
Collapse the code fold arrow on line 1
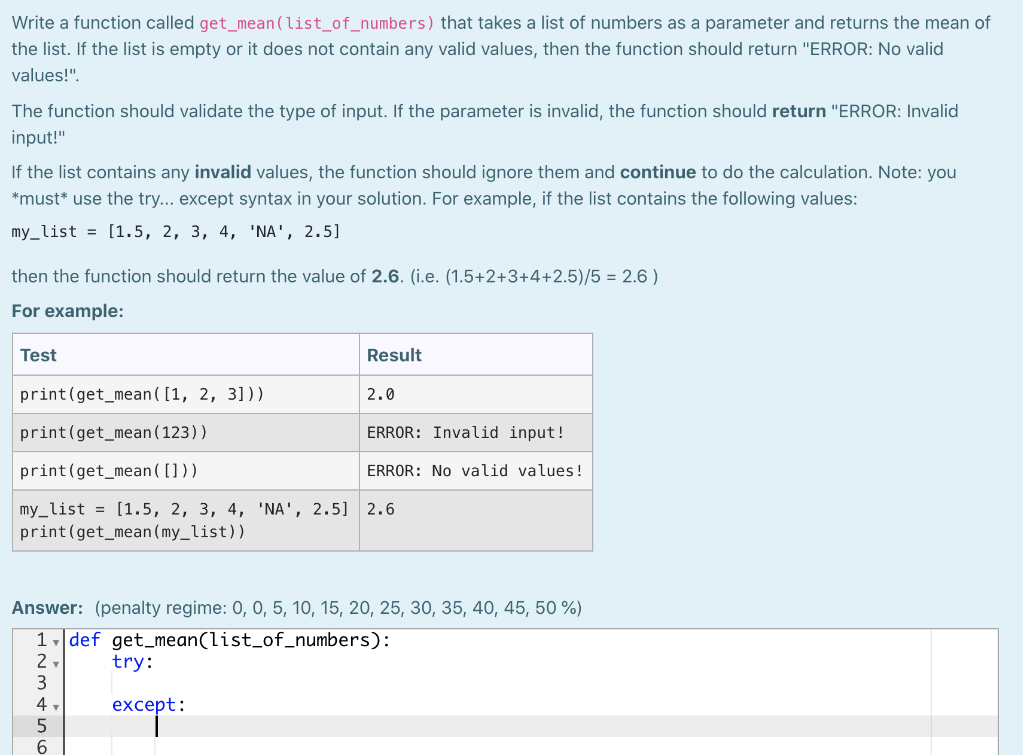(x=56, y=640)
